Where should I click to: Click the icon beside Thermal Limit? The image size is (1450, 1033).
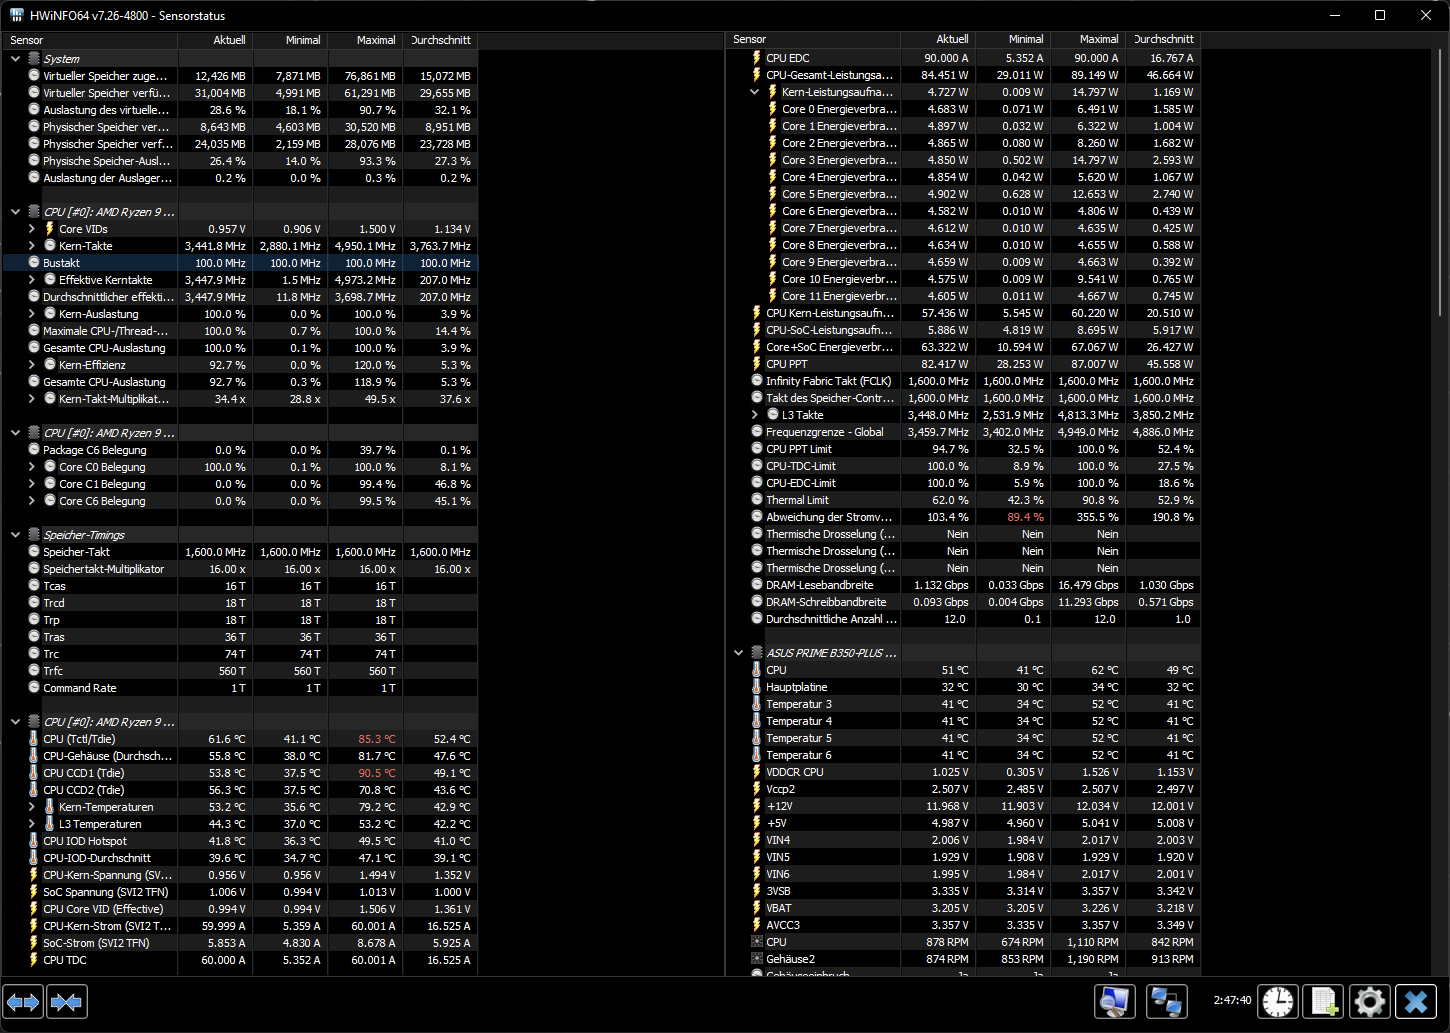click(757, 500)
